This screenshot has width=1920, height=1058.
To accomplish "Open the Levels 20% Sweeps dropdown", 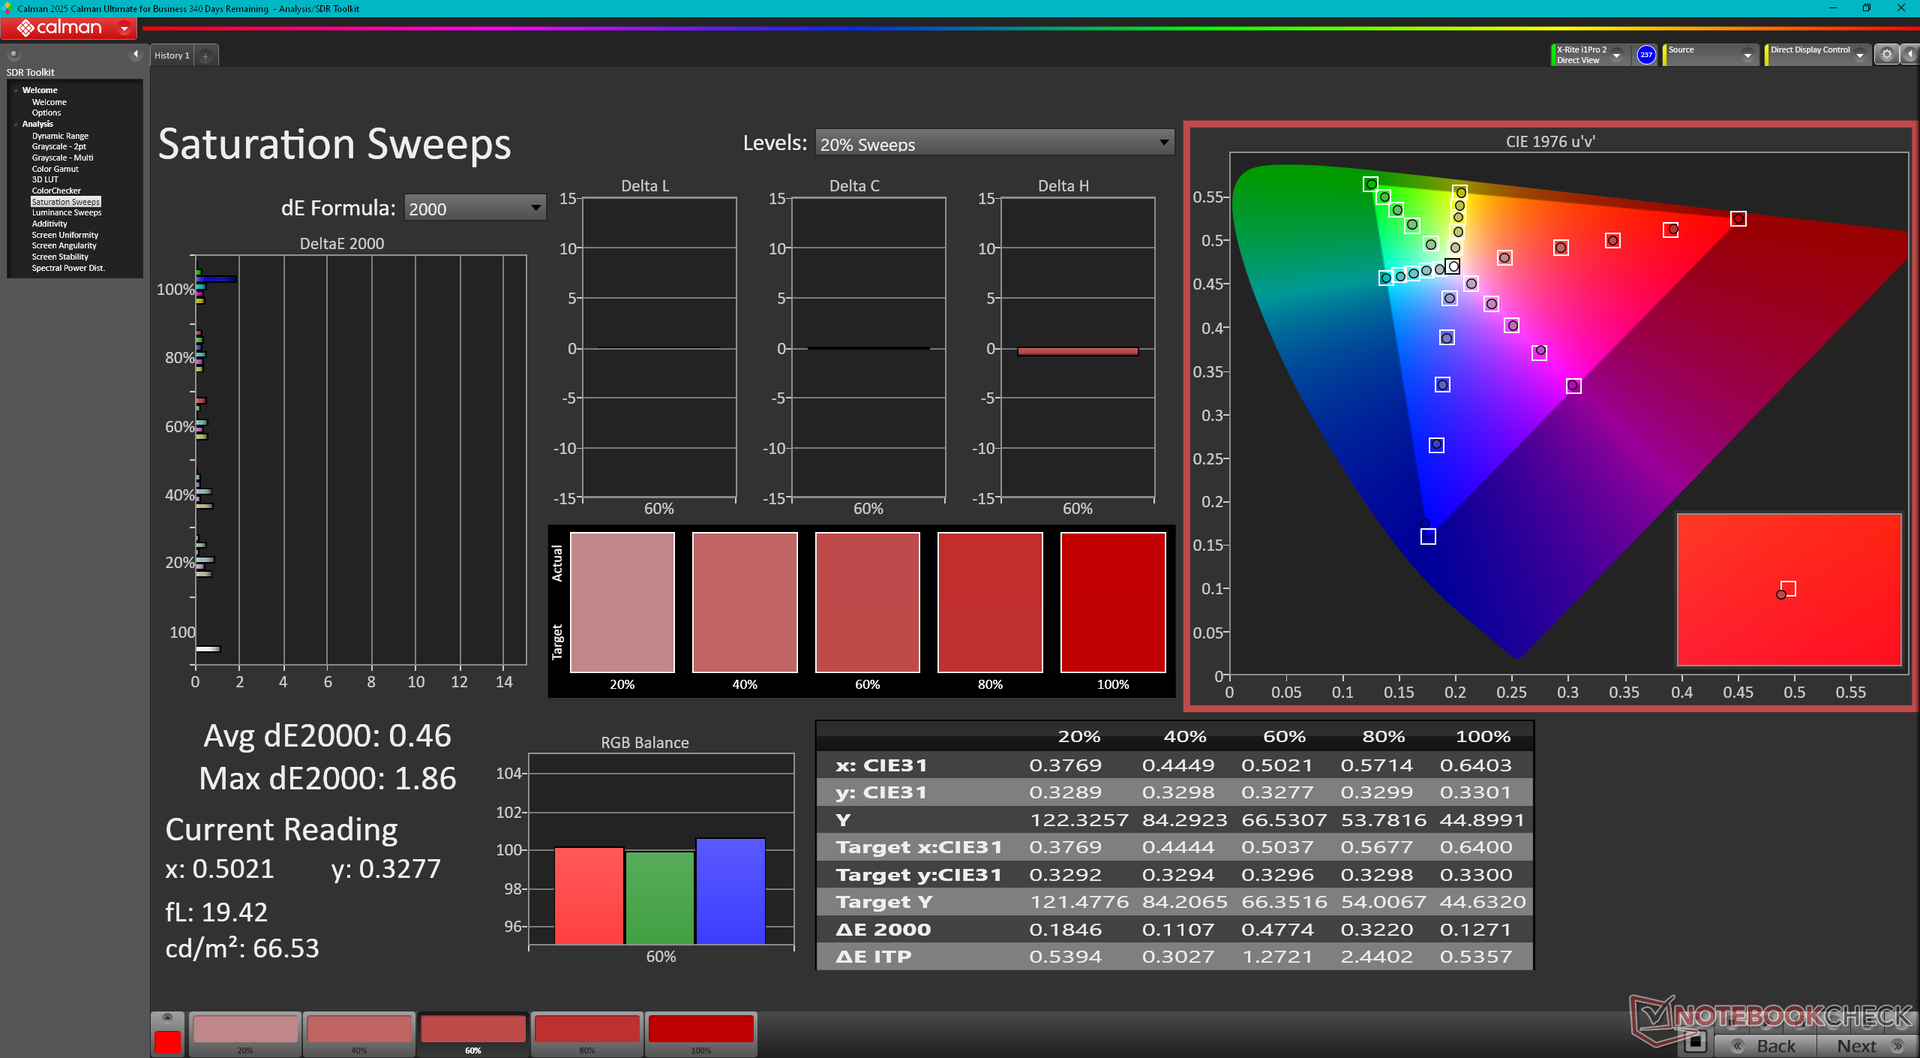I will [x=994, y=143].
